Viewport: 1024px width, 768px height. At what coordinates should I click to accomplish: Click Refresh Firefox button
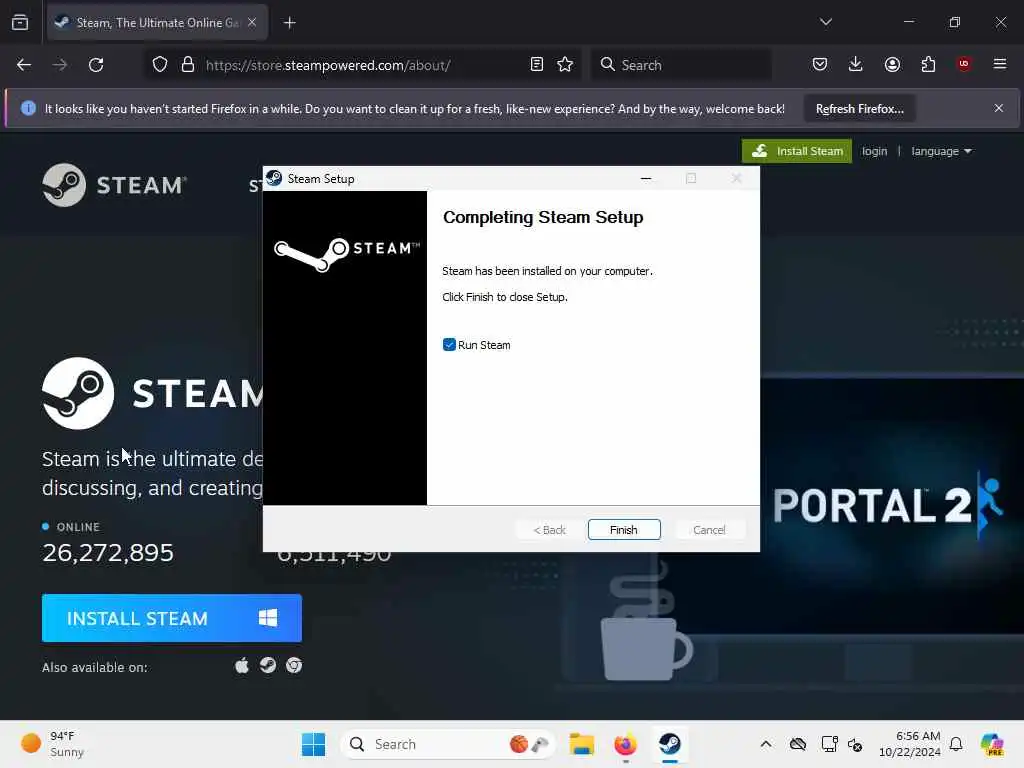[x=859, y=108]
